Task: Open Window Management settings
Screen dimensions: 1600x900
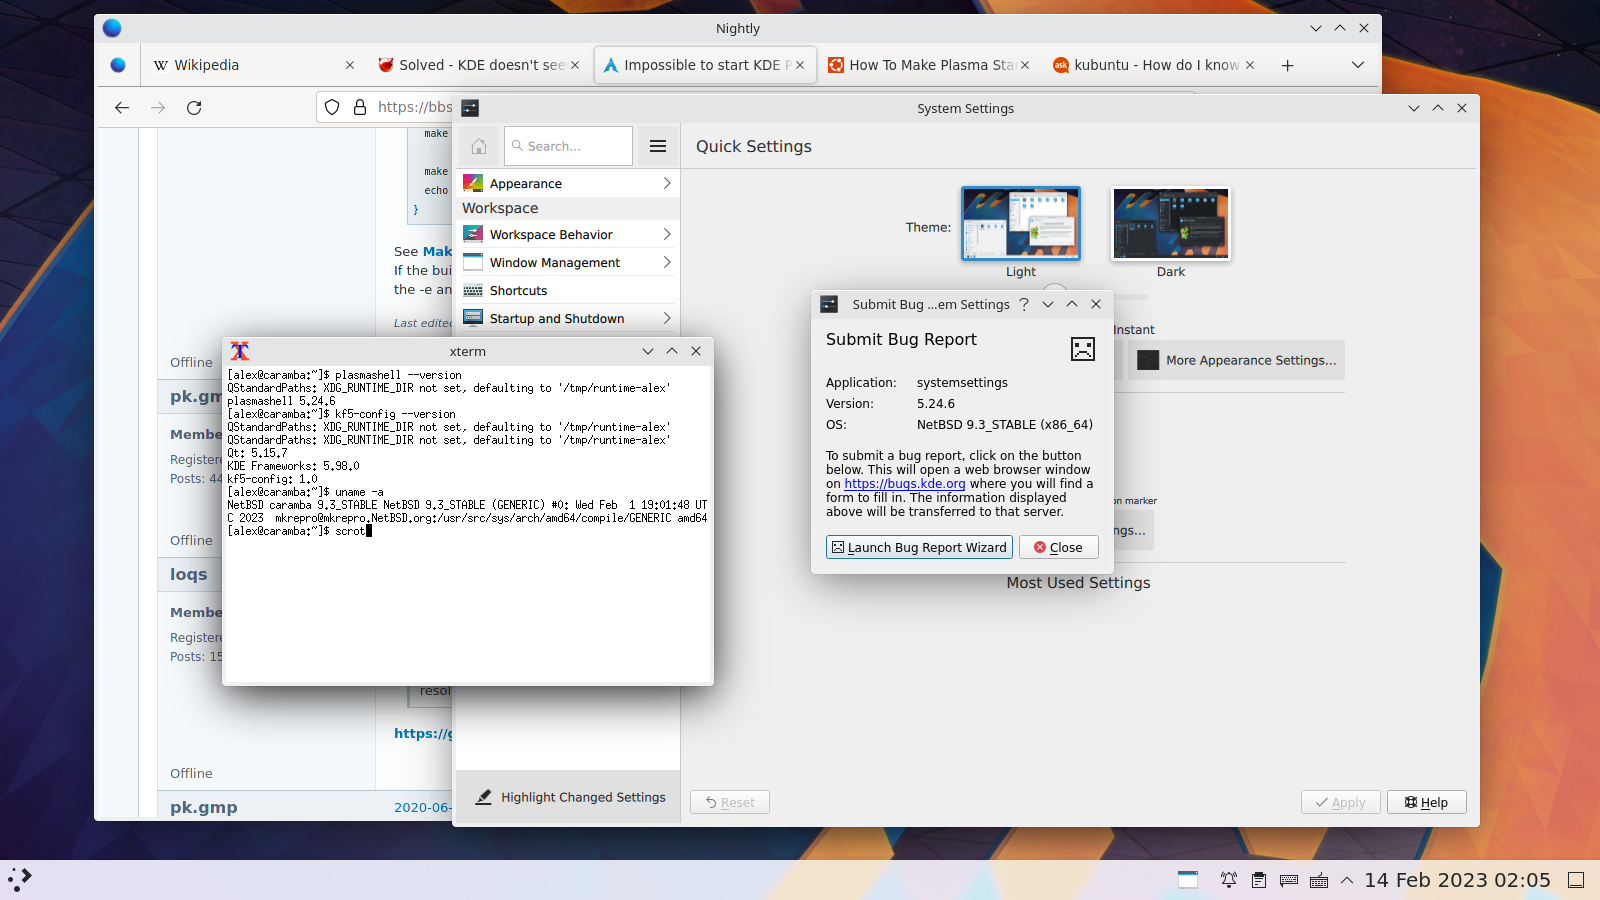Action: click(x=567, y=263)
